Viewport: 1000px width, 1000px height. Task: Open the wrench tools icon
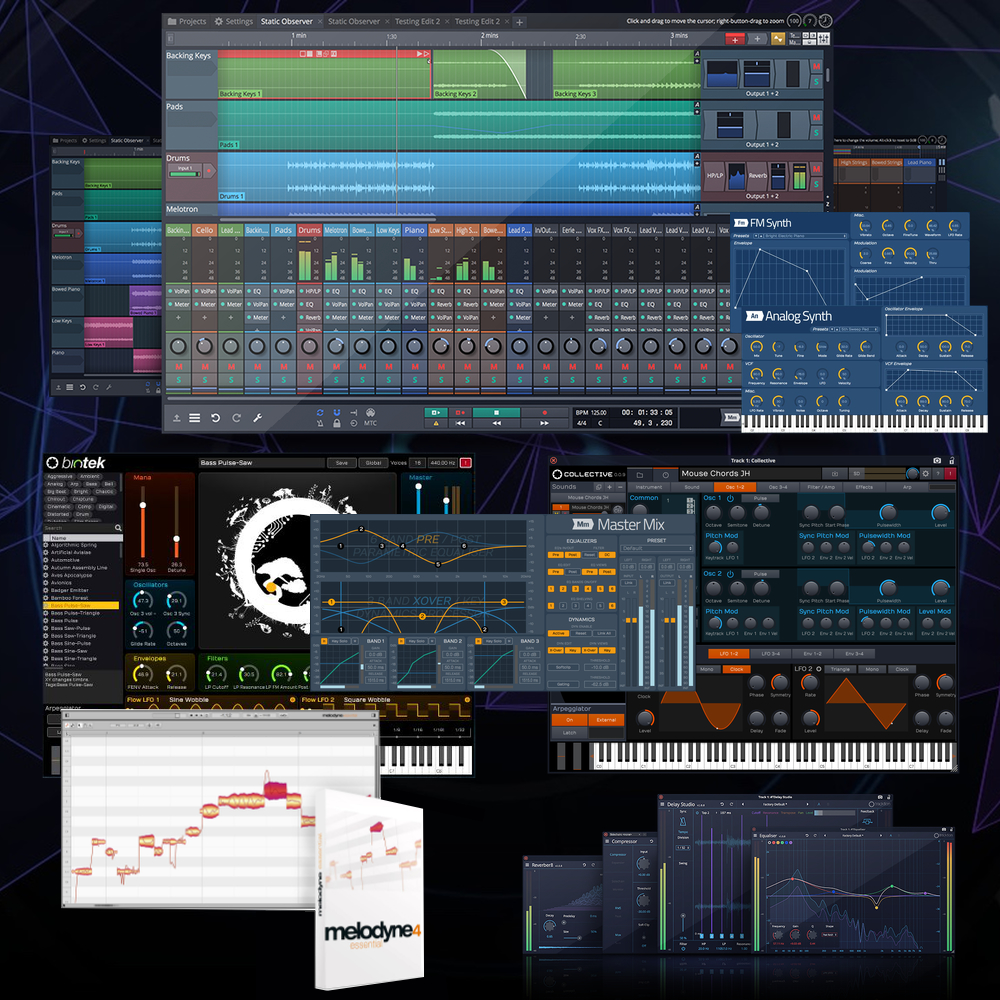(258, 418)
